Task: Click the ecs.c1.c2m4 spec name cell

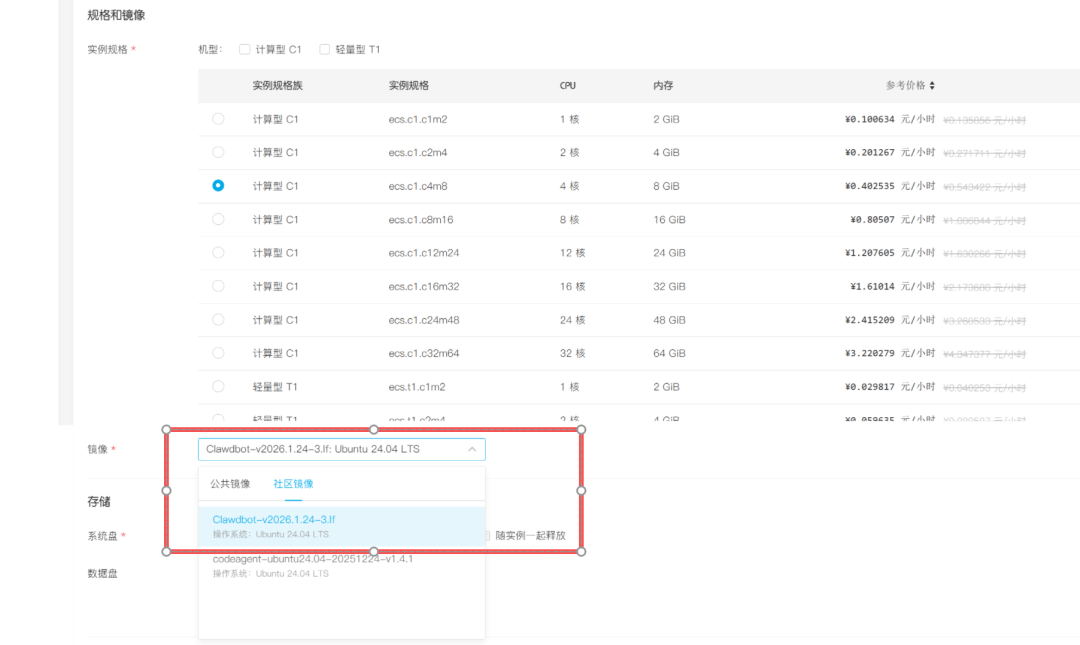Action: (x=418, y=152)
